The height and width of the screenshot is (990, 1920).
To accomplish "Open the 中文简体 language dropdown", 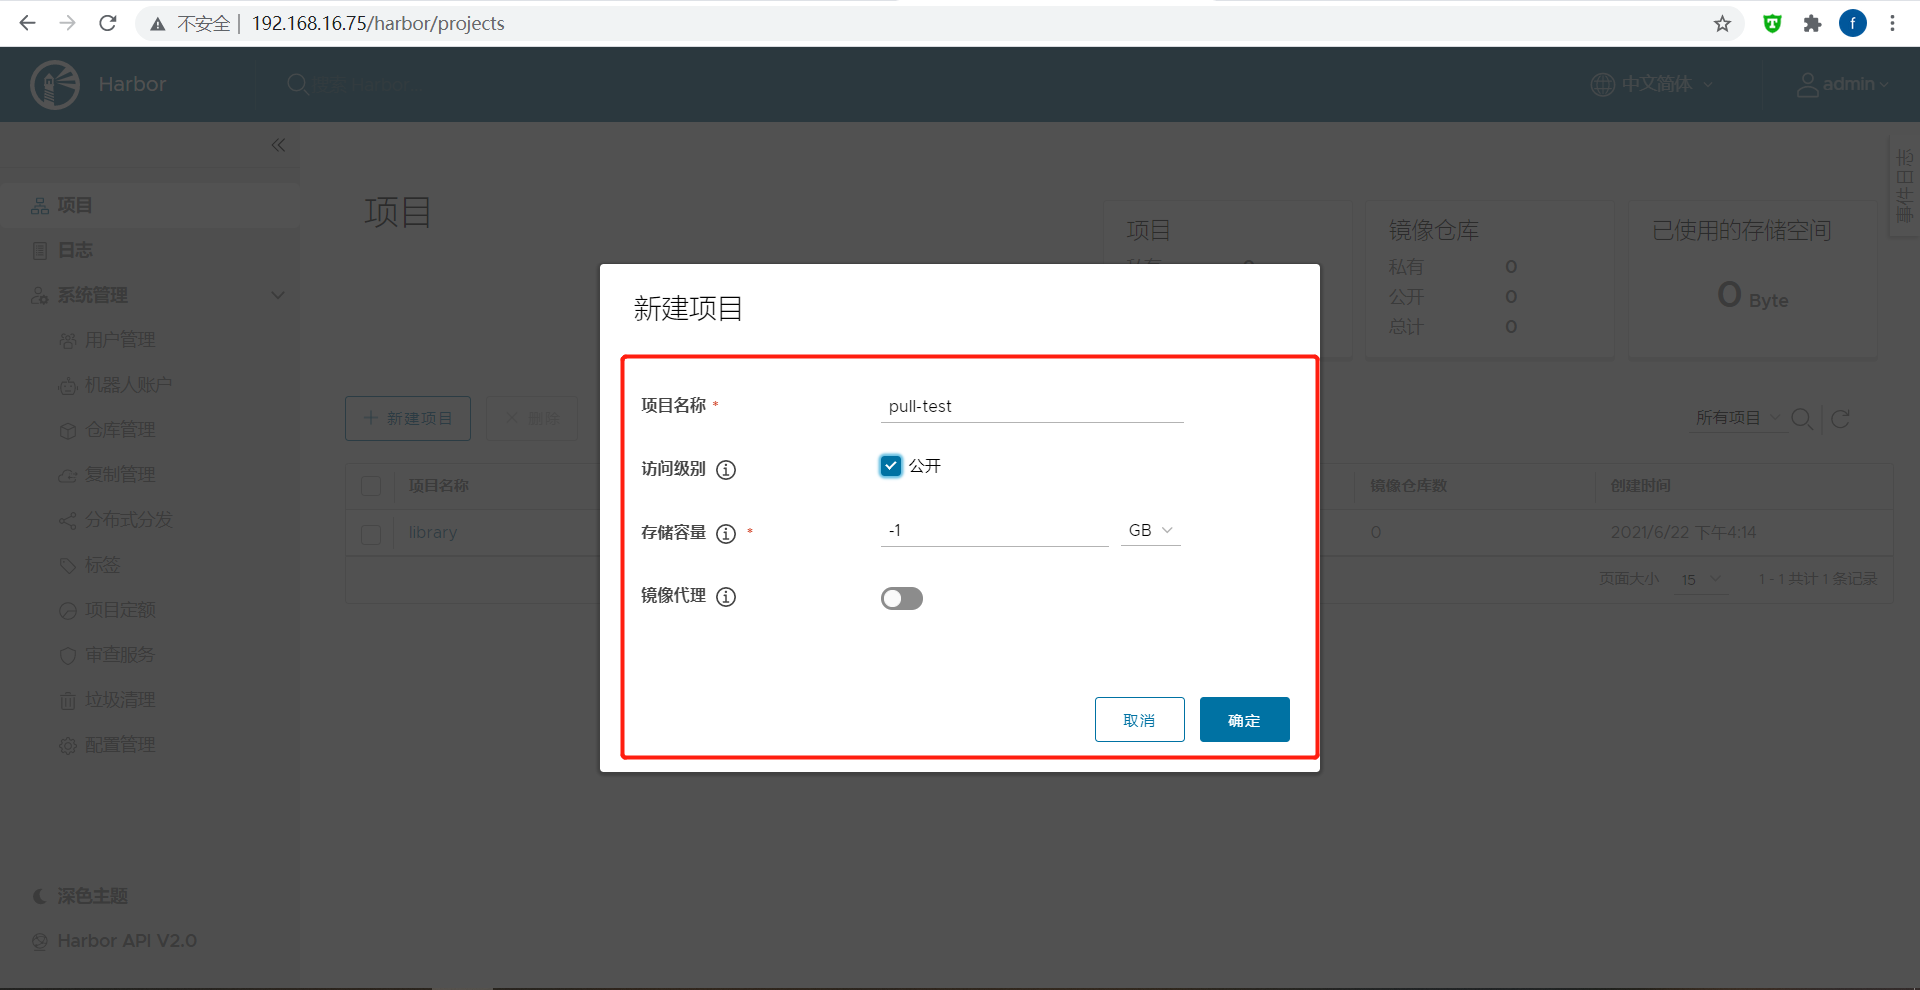I will [1652, 84].
